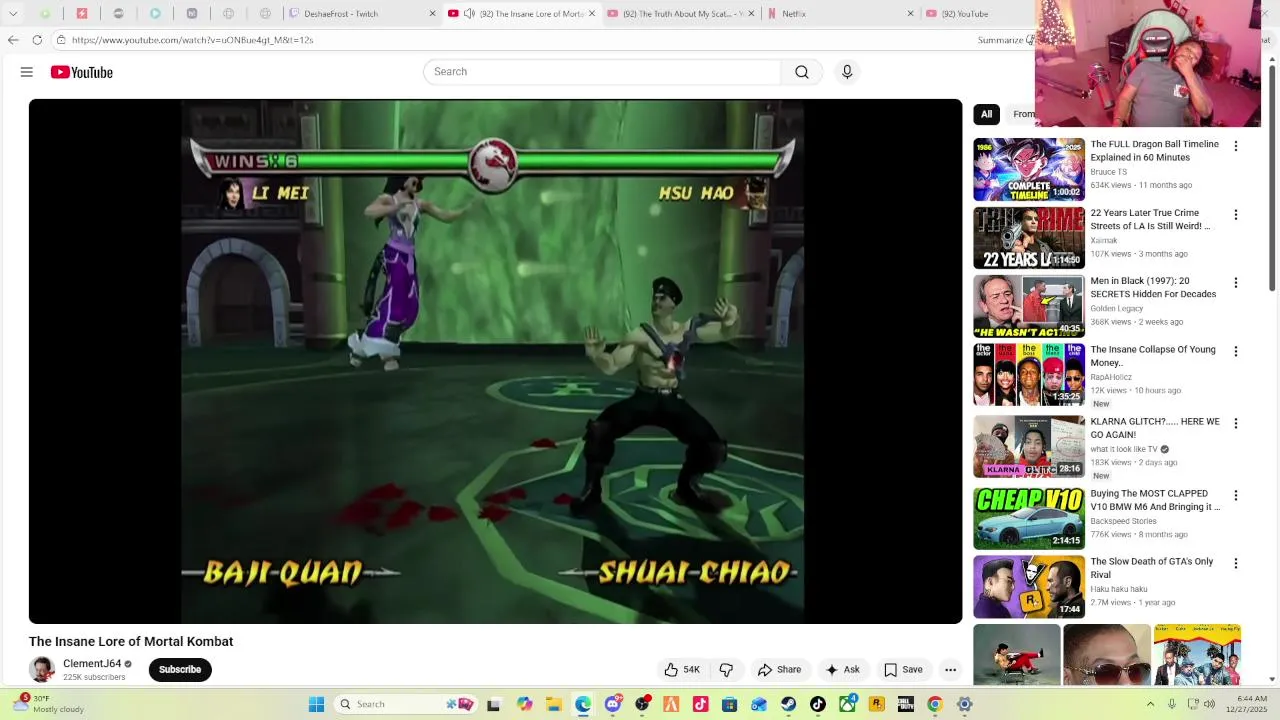This screenshot has height=720, width=1280.
Task: Close the Netflix tab
Action: point(910,14)
